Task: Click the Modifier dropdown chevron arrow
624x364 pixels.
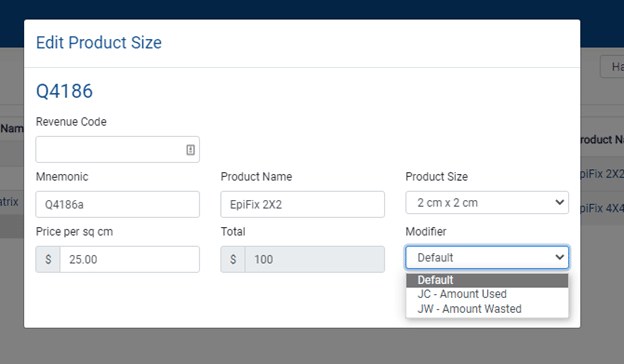Action: pyautogui.click(x=560, y=257)
